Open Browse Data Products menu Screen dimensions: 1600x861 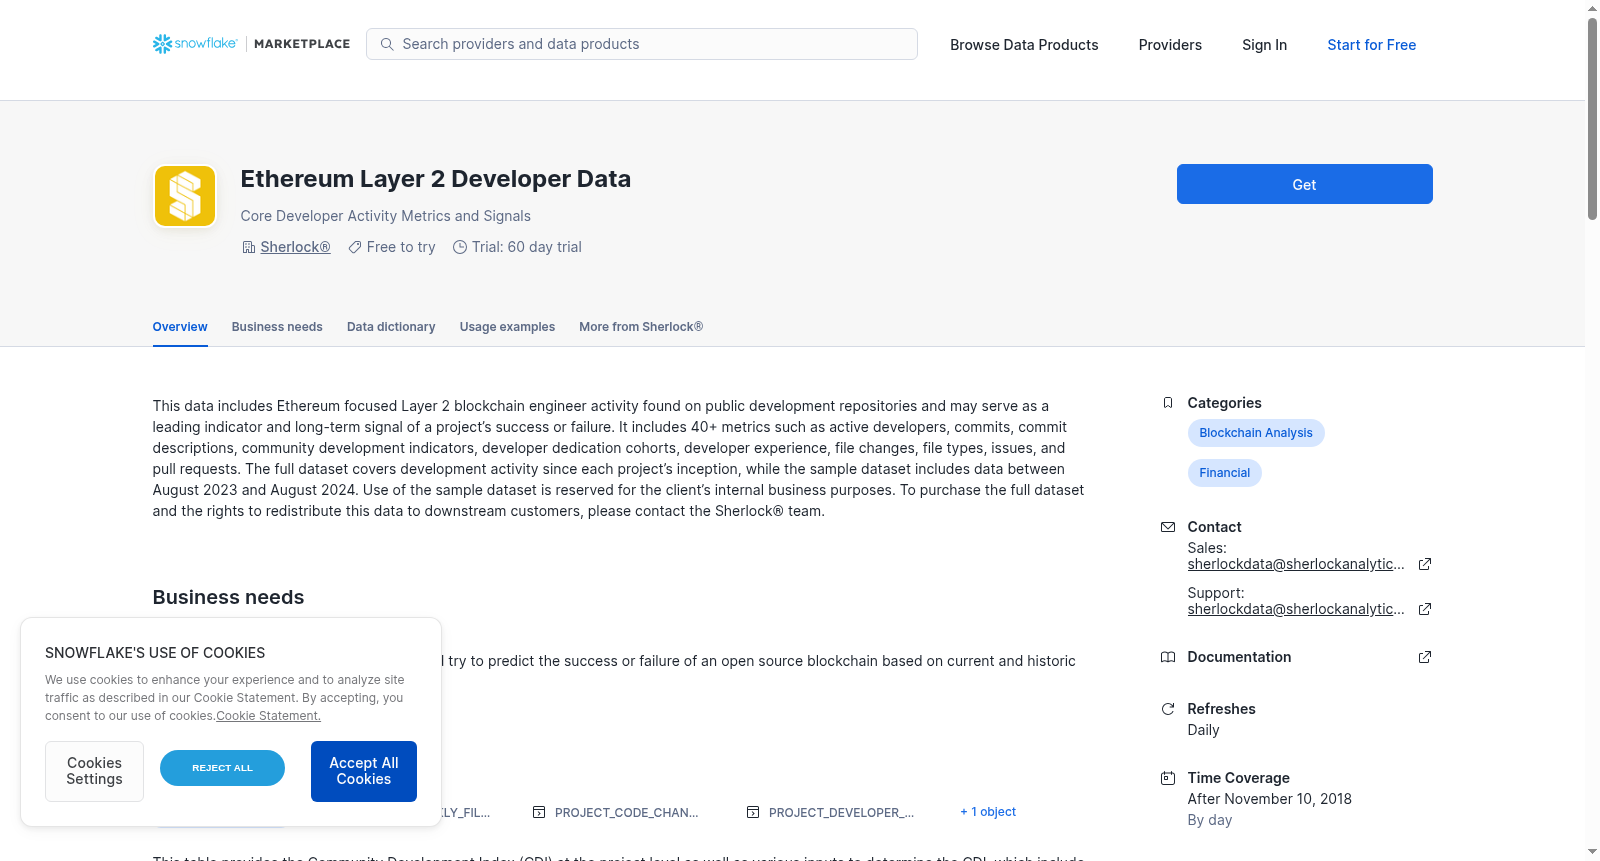tap(1024, 45)
